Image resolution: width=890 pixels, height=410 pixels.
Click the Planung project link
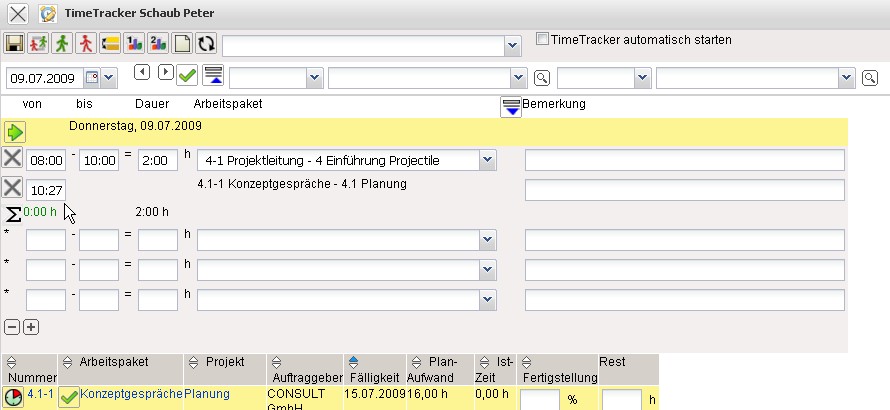coord(207,394)
